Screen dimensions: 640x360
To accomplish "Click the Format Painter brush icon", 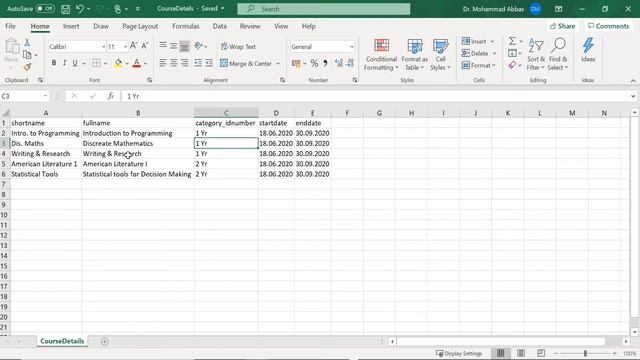I will click(27, 67).
